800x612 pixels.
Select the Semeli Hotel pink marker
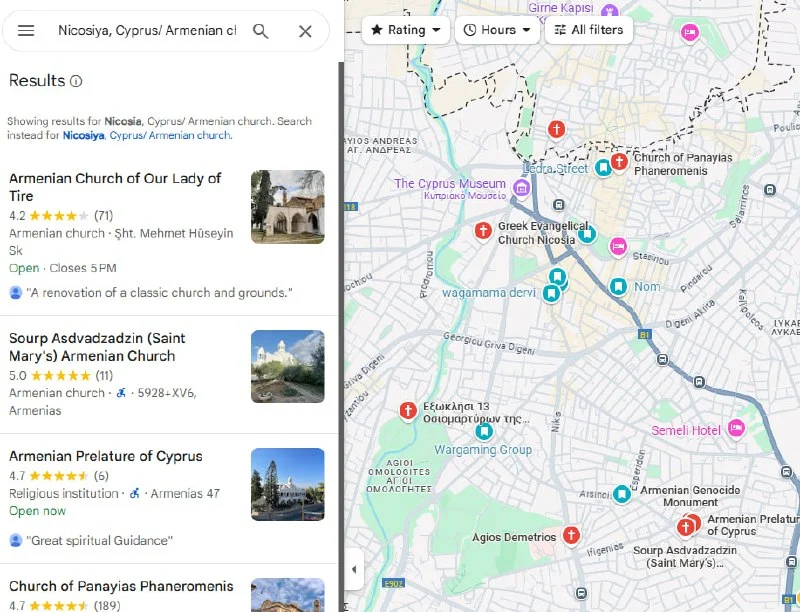coord(736,428)
